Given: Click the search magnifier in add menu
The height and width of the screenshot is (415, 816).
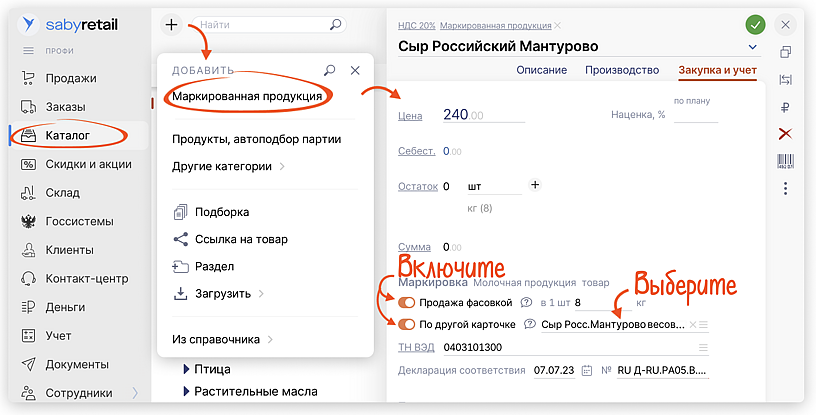Looking at the screenshot, I should [330, 71].
